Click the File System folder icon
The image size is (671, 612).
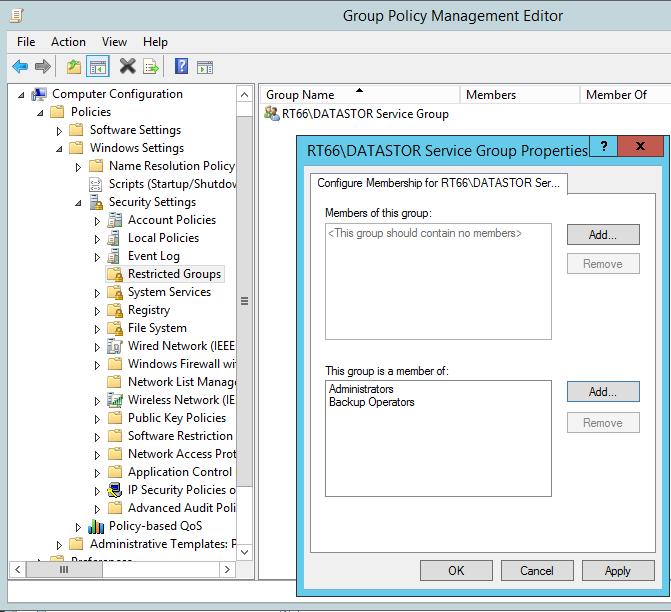(115, 328)
